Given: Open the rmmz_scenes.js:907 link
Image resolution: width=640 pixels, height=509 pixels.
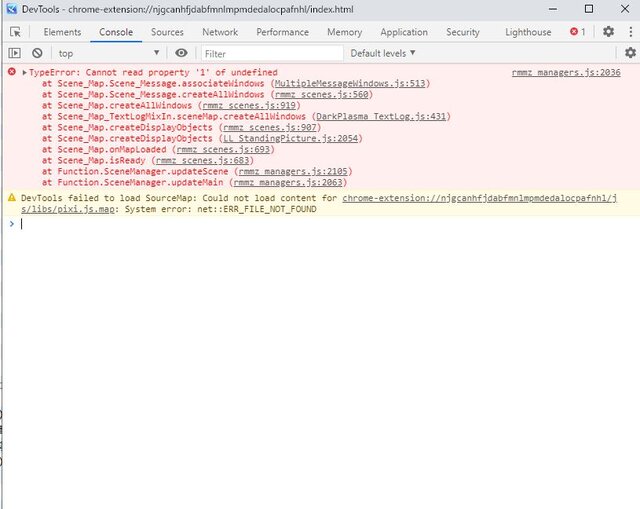Looking at the screenshot, I should click(x=269, y=127).
